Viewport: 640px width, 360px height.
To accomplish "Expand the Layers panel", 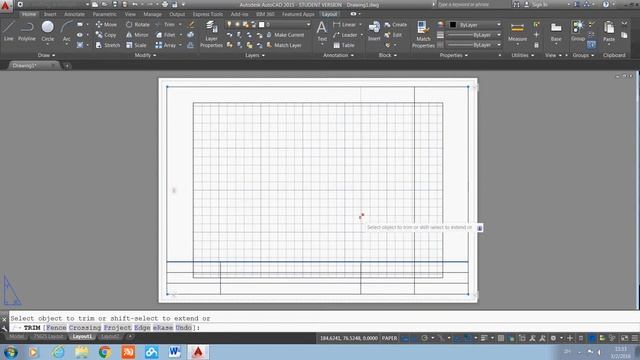I will (255, 55).
